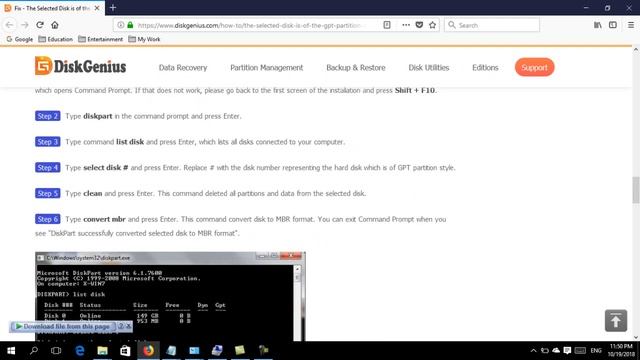The width and height of the screenshot is (640, 360).
Task: Select the Step 4 label
Action: tap(48, 167)
